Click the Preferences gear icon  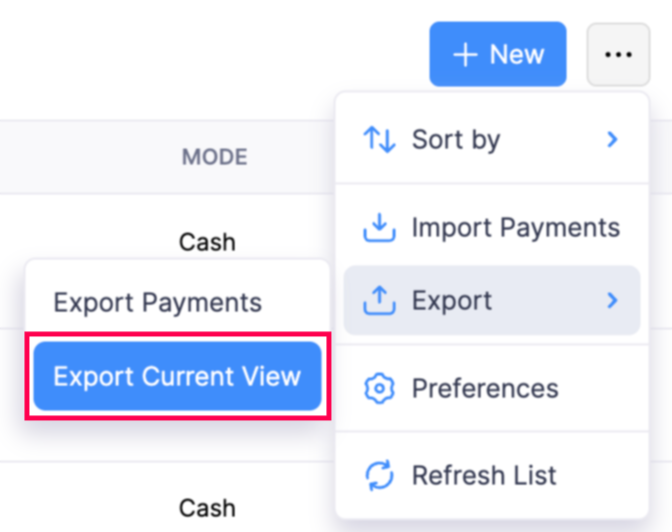[x=379, y=388]
